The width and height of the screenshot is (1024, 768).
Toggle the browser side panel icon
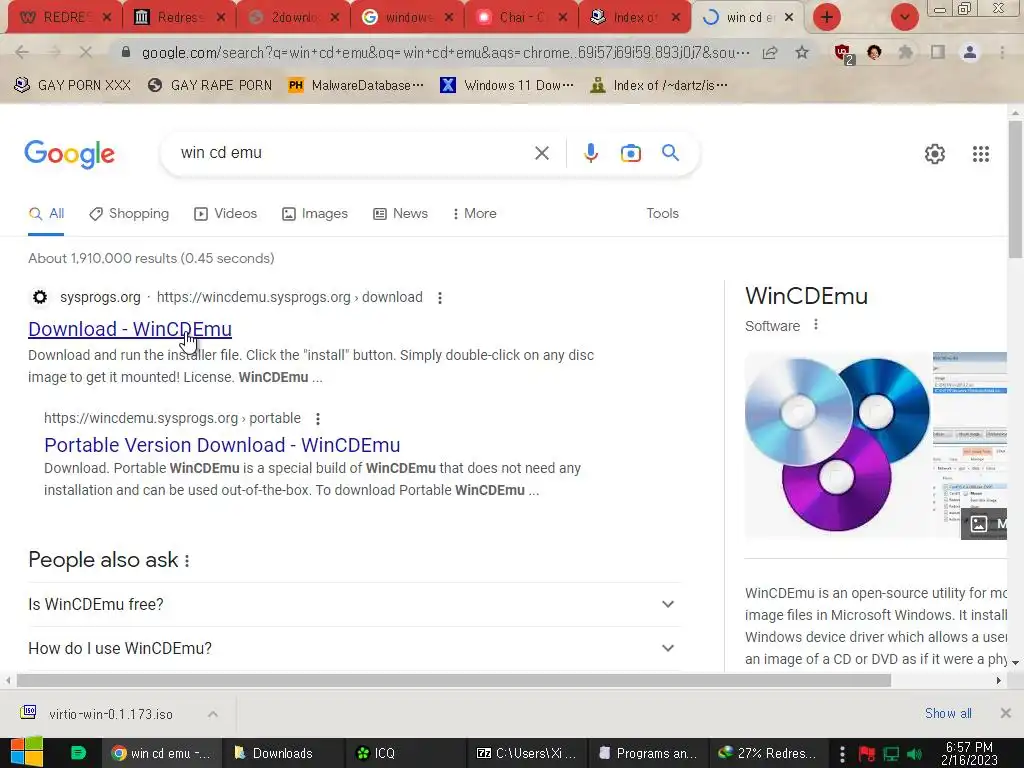point(938,52)
